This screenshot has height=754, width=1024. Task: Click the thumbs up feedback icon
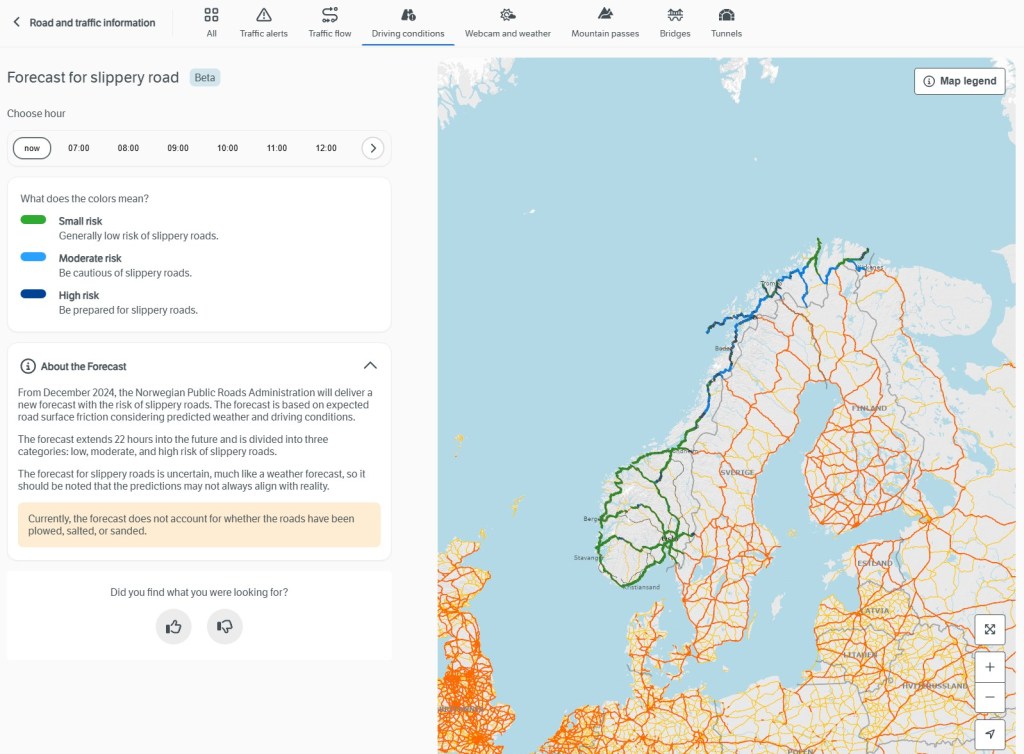point(174,627)
